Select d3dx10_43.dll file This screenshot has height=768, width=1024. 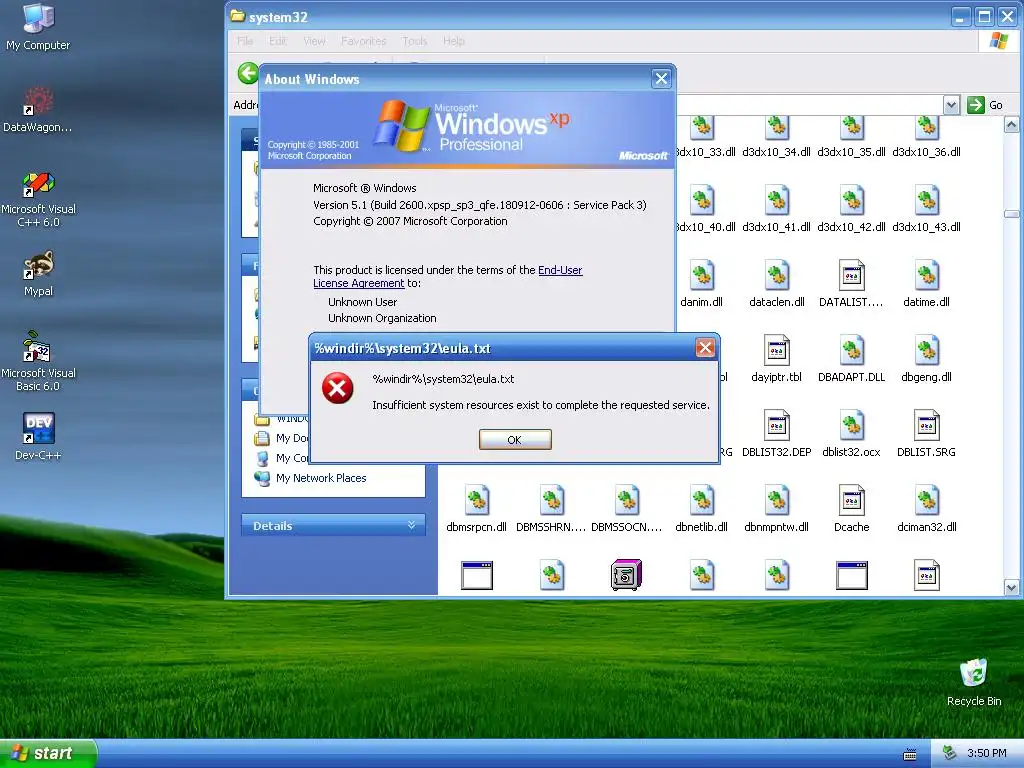click(x=926, y=209)
